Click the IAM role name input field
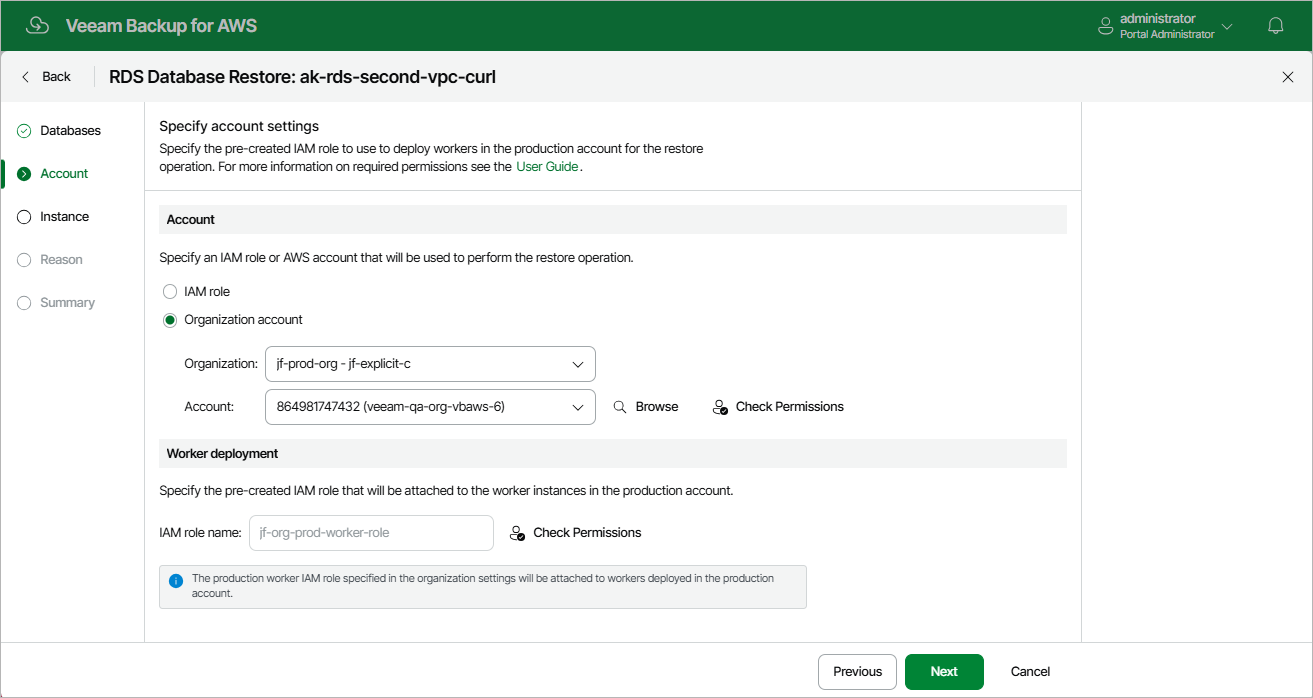Image resolution: width=1313 pixels, height=698 pixels. tap(371, 533)
